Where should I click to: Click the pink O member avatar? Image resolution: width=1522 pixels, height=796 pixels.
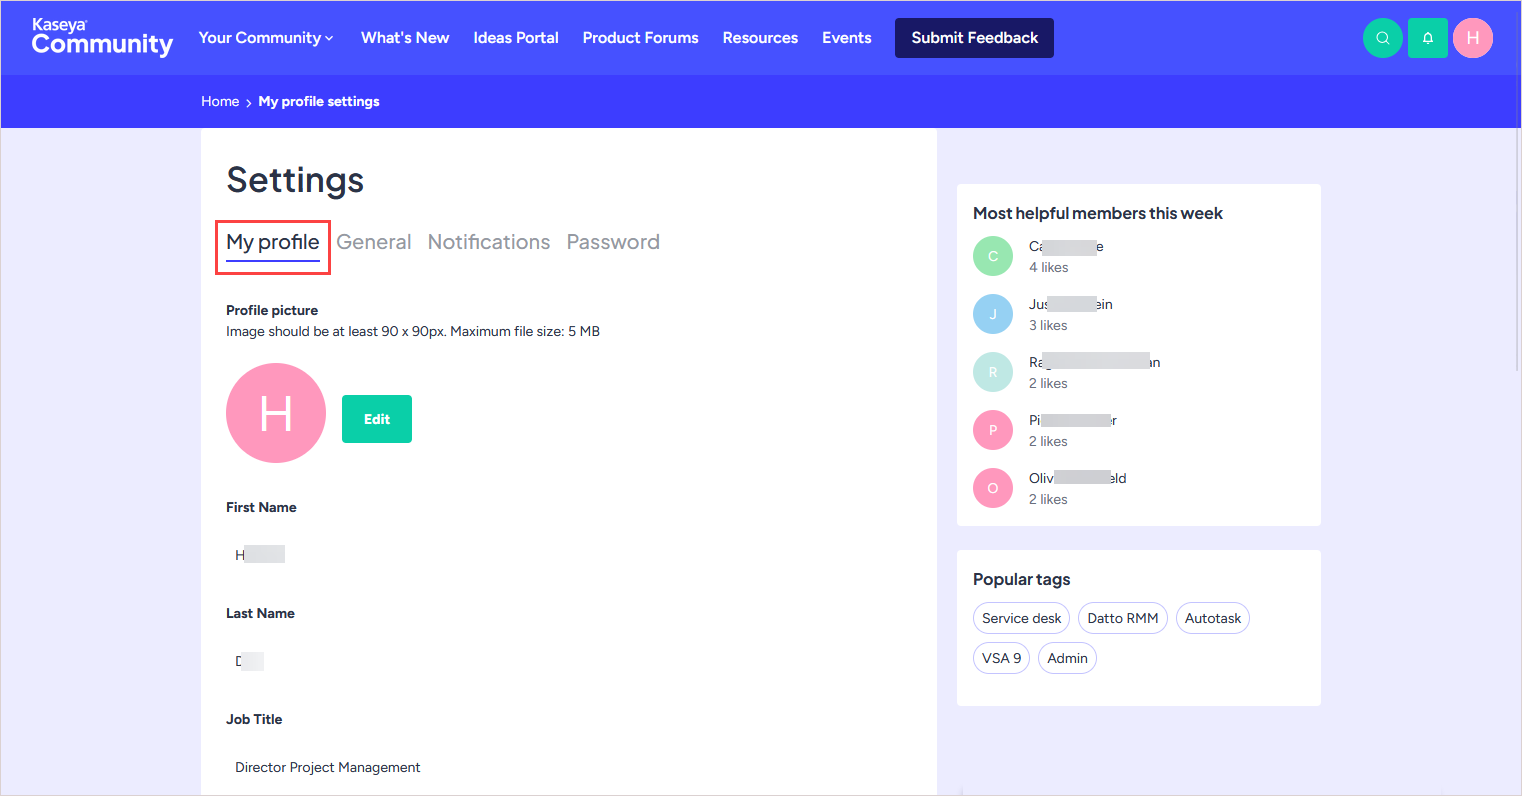coord(992,488)
